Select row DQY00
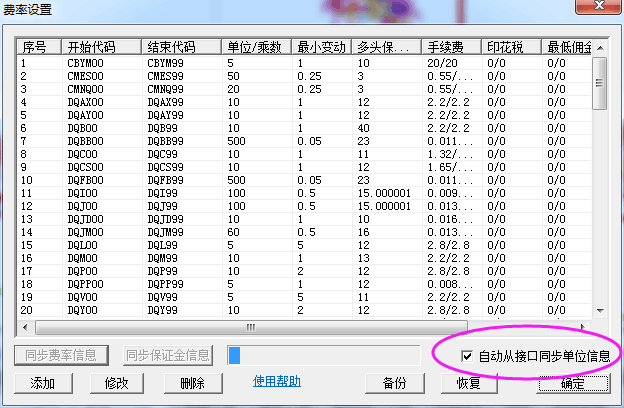This screenshot has height=408, width=624. (x=304, y=310)
